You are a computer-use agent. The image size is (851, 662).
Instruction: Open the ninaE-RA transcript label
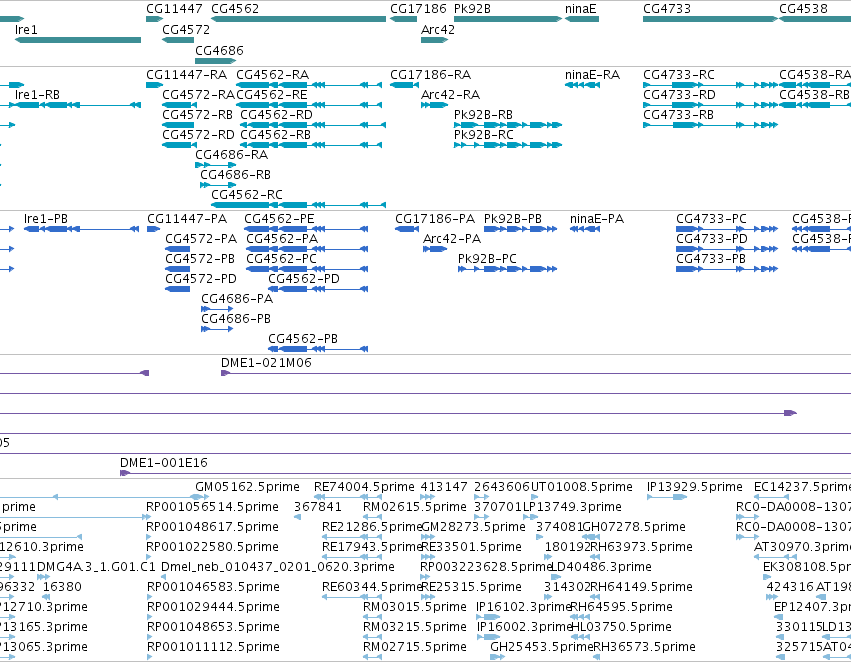[592, 74]
